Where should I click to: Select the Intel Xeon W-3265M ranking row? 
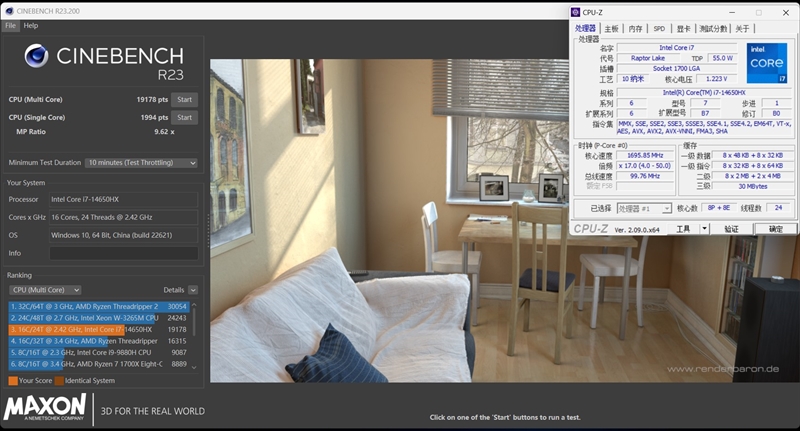point(99,318)
